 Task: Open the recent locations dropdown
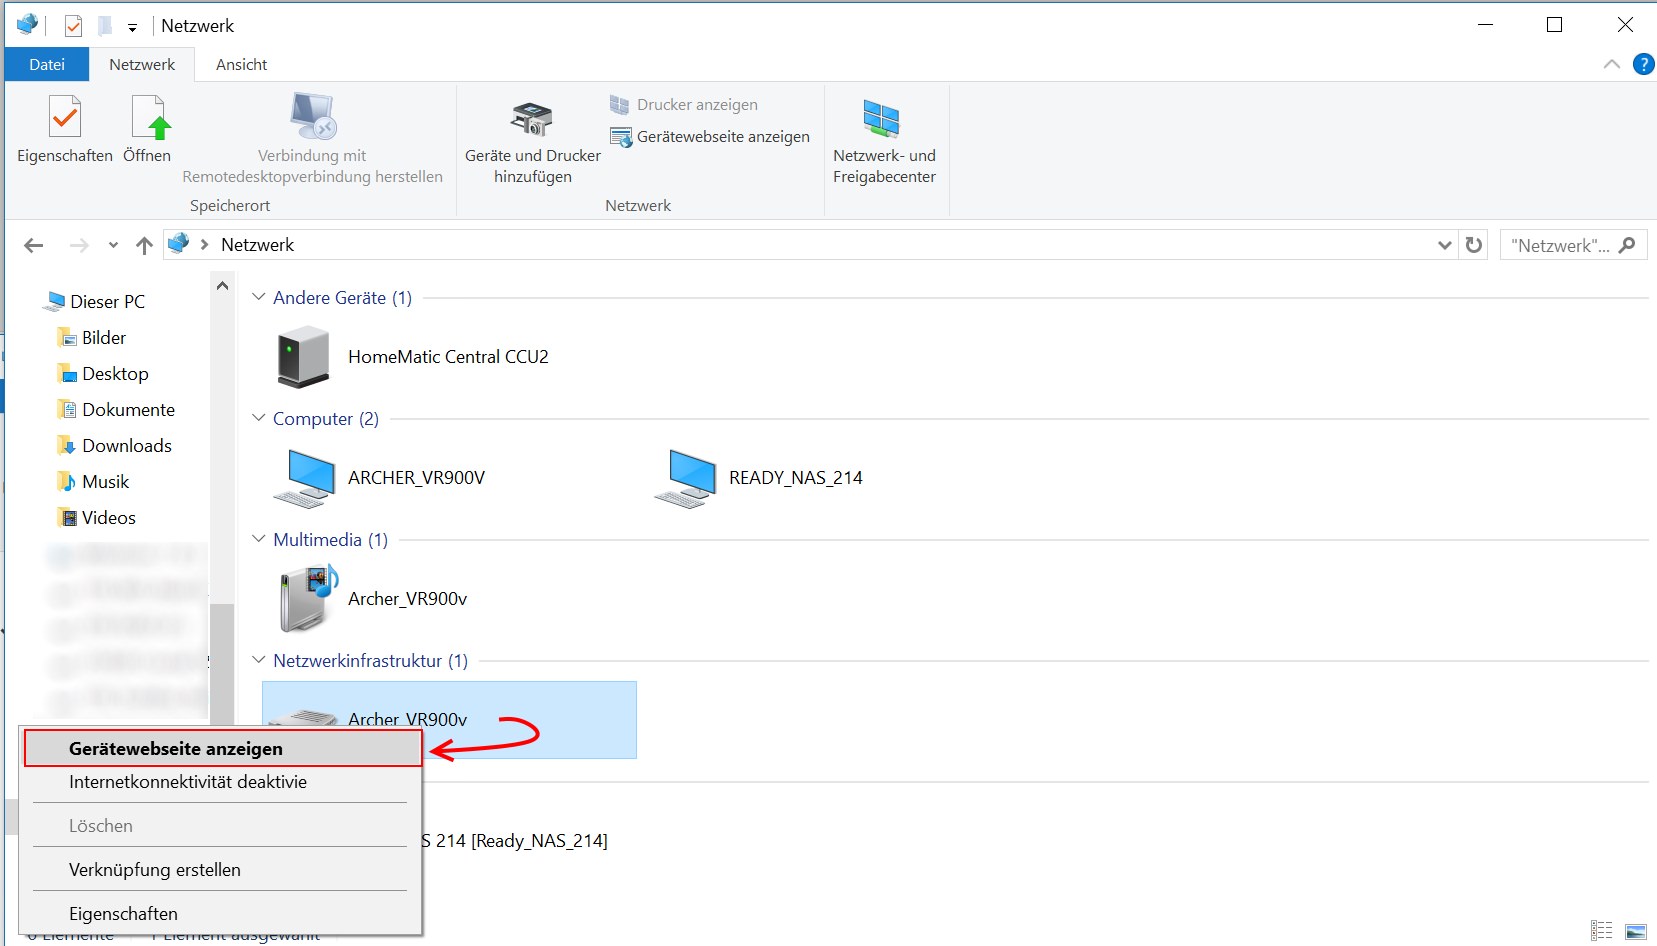point(113,245)
